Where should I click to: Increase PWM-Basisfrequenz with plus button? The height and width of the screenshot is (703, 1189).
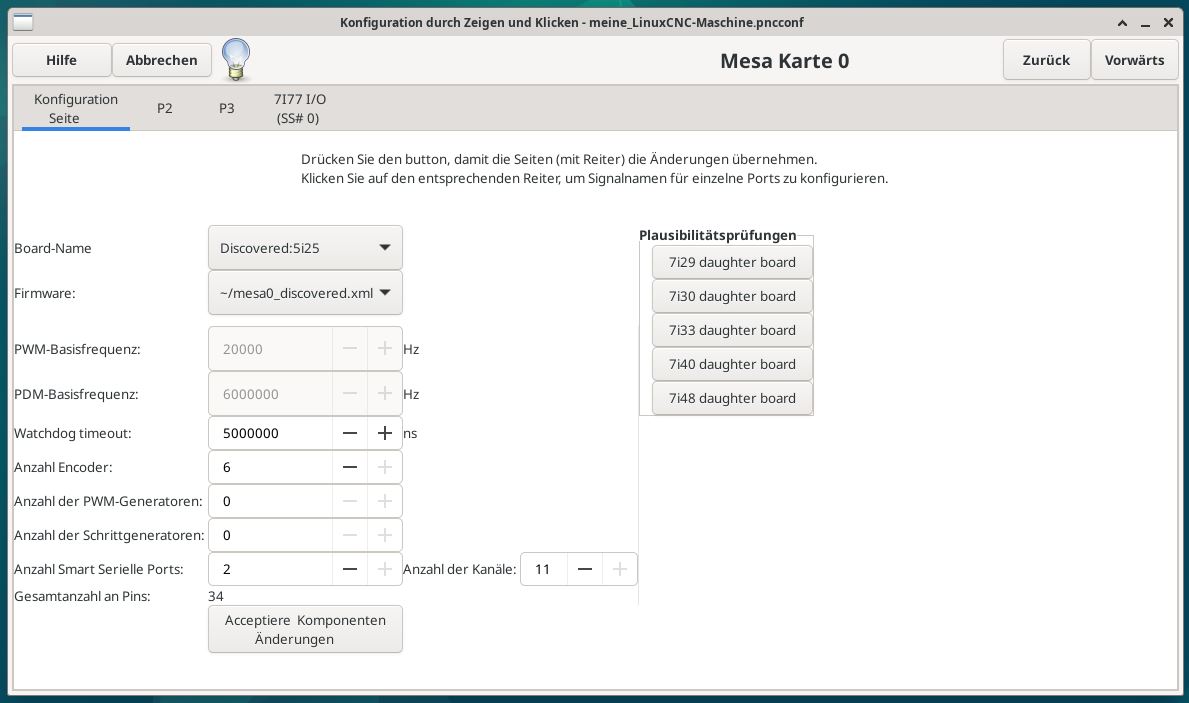[x=384, y=349]
